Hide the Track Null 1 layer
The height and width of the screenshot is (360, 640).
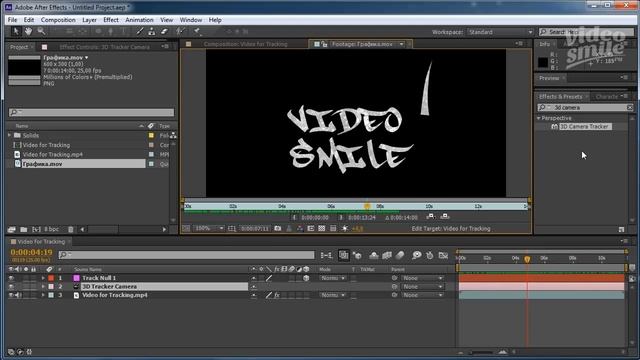(11, 278)
